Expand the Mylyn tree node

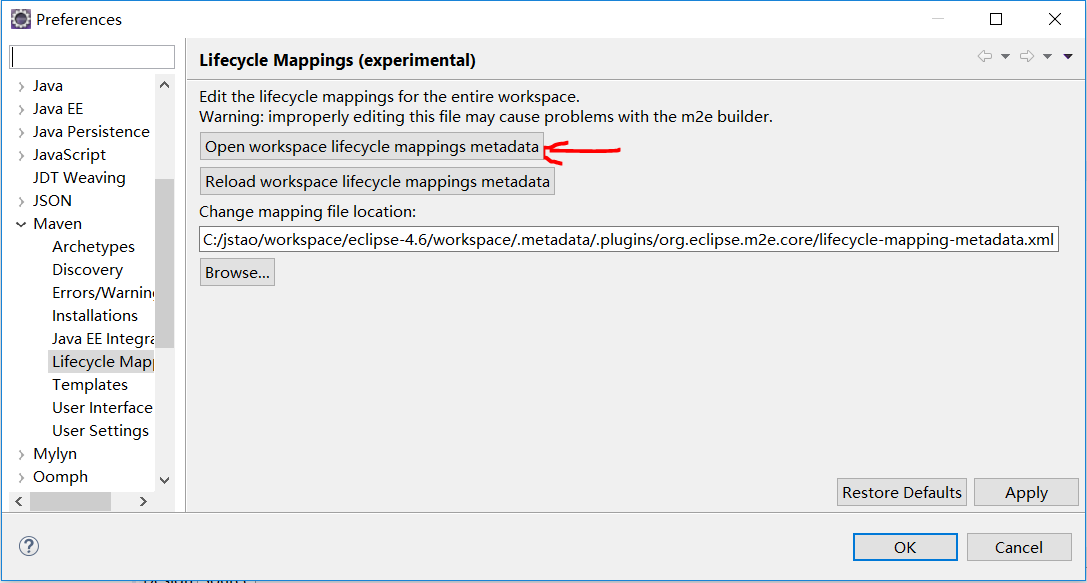pyautogui.click(x=21, y=455)
